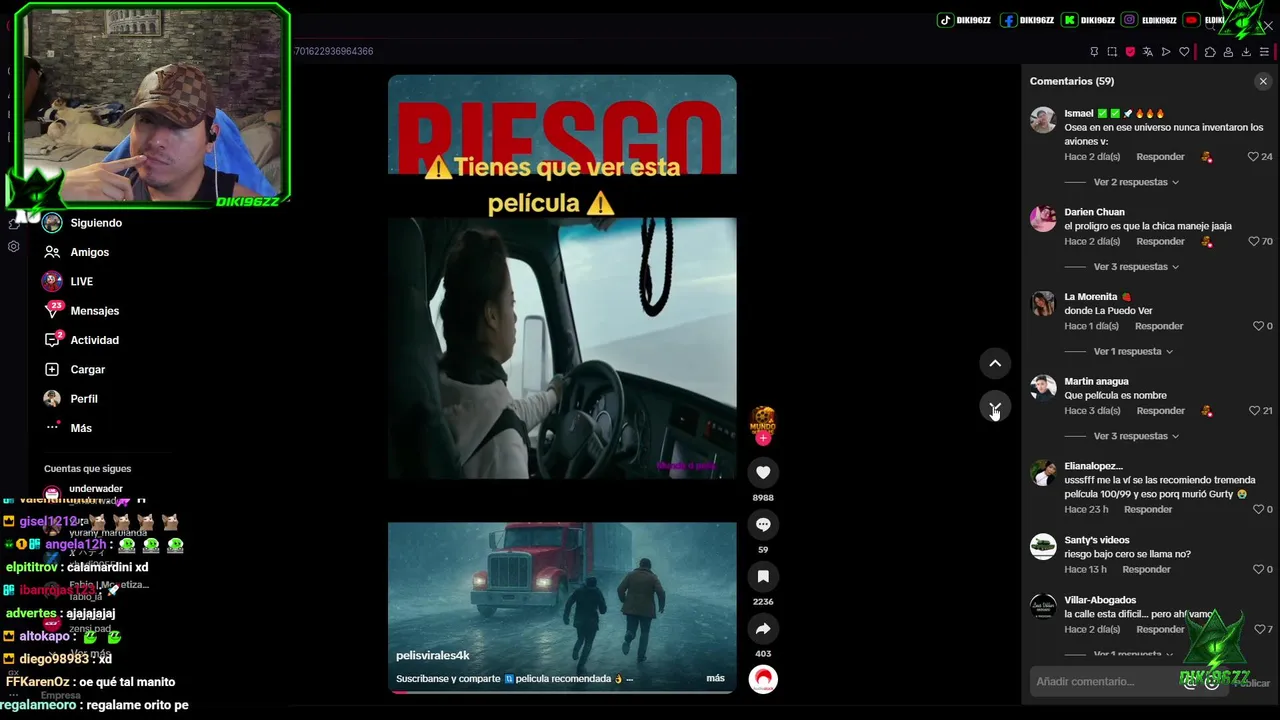The height and width of the screenshot is (720, 1280).
Task: Open the spinning sound disc icon
Action: coord(763,679)
